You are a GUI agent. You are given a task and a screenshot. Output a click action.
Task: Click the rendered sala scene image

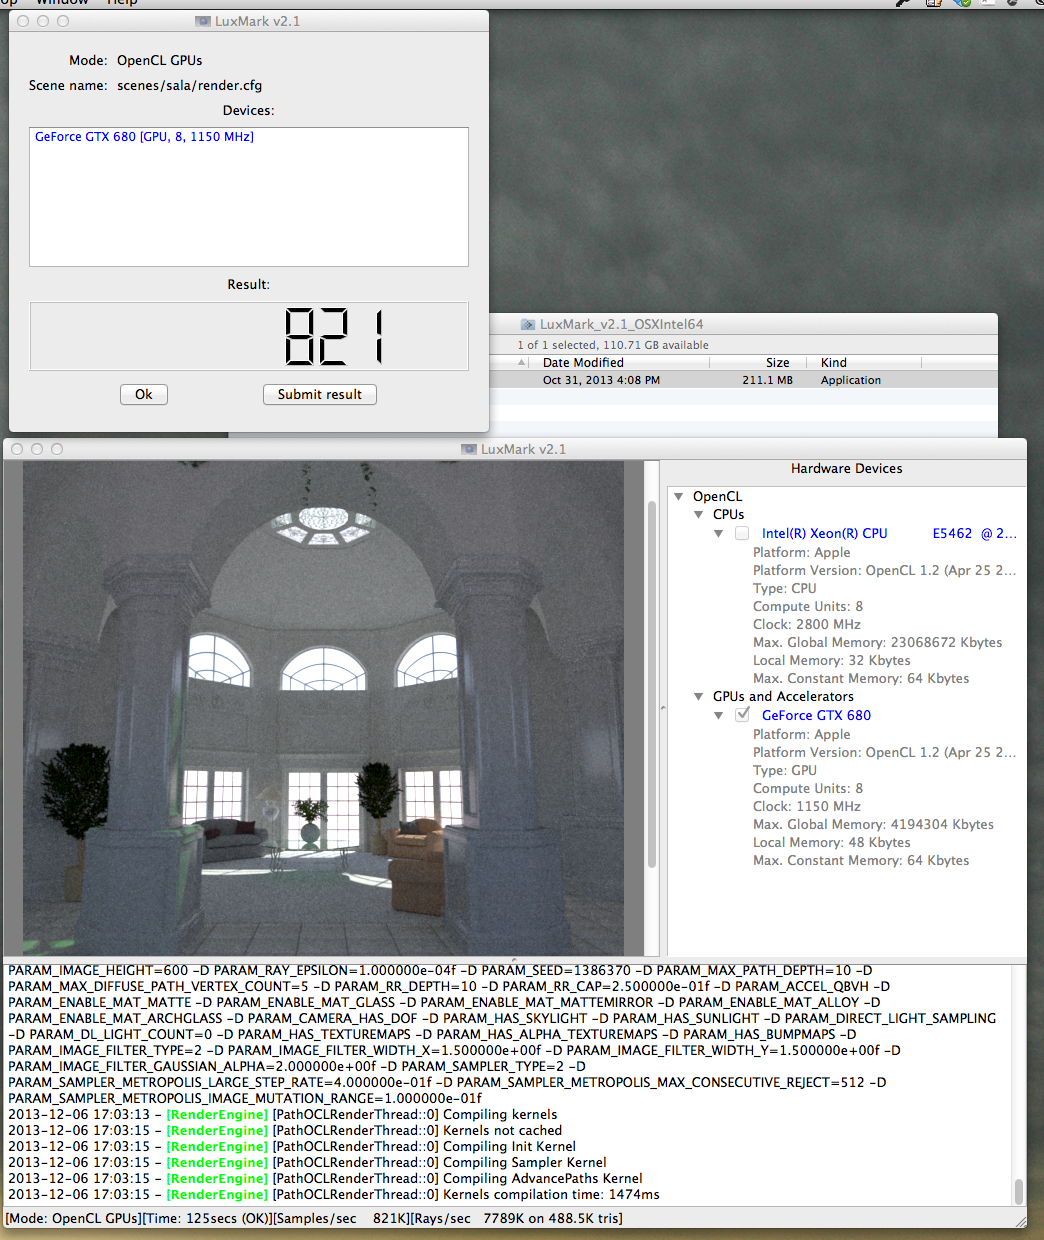pyautogui.click(x=324, y=708)
